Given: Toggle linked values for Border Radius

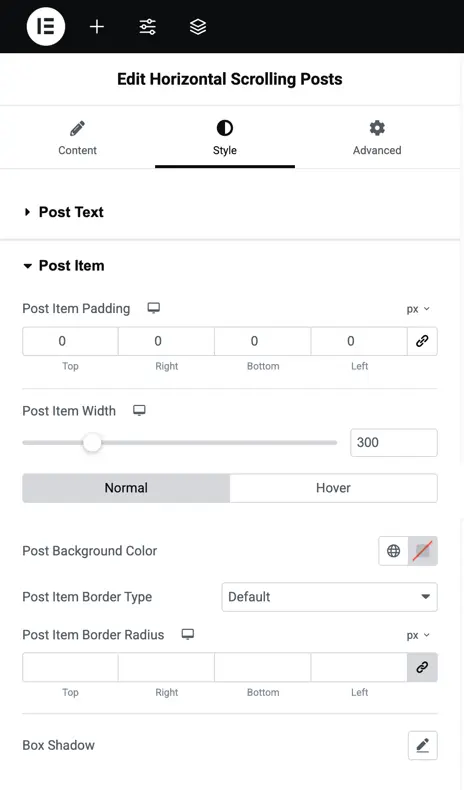Looking at the screenshot, I should tap(422, 667).
